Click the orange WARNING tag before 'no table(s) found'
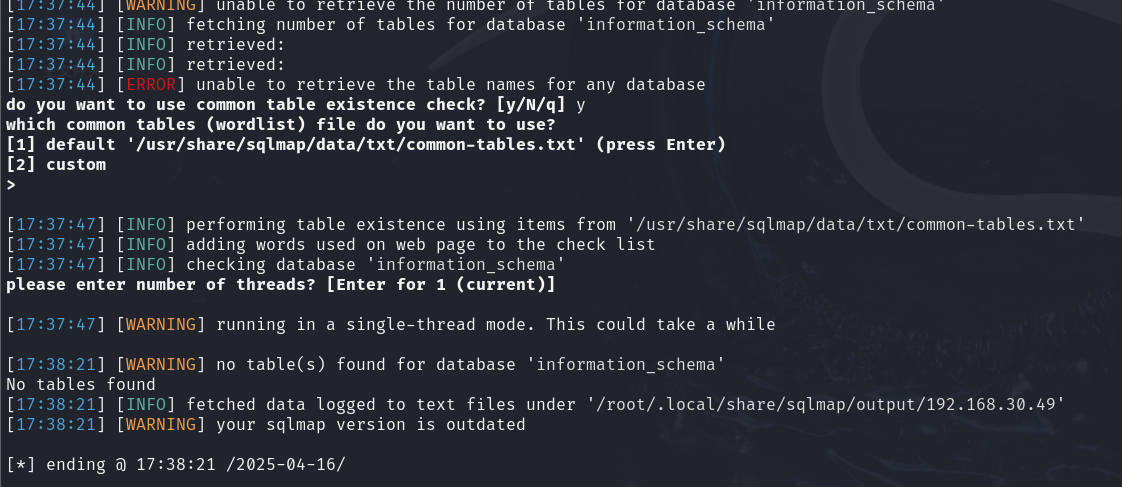The height and width of the screenshot is (487, 1122). (161, 365)
